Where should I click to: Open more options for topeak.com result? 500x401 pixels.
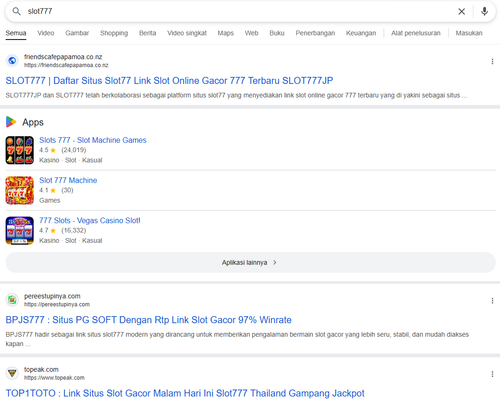pyautogui.click(x=492, y=374)
